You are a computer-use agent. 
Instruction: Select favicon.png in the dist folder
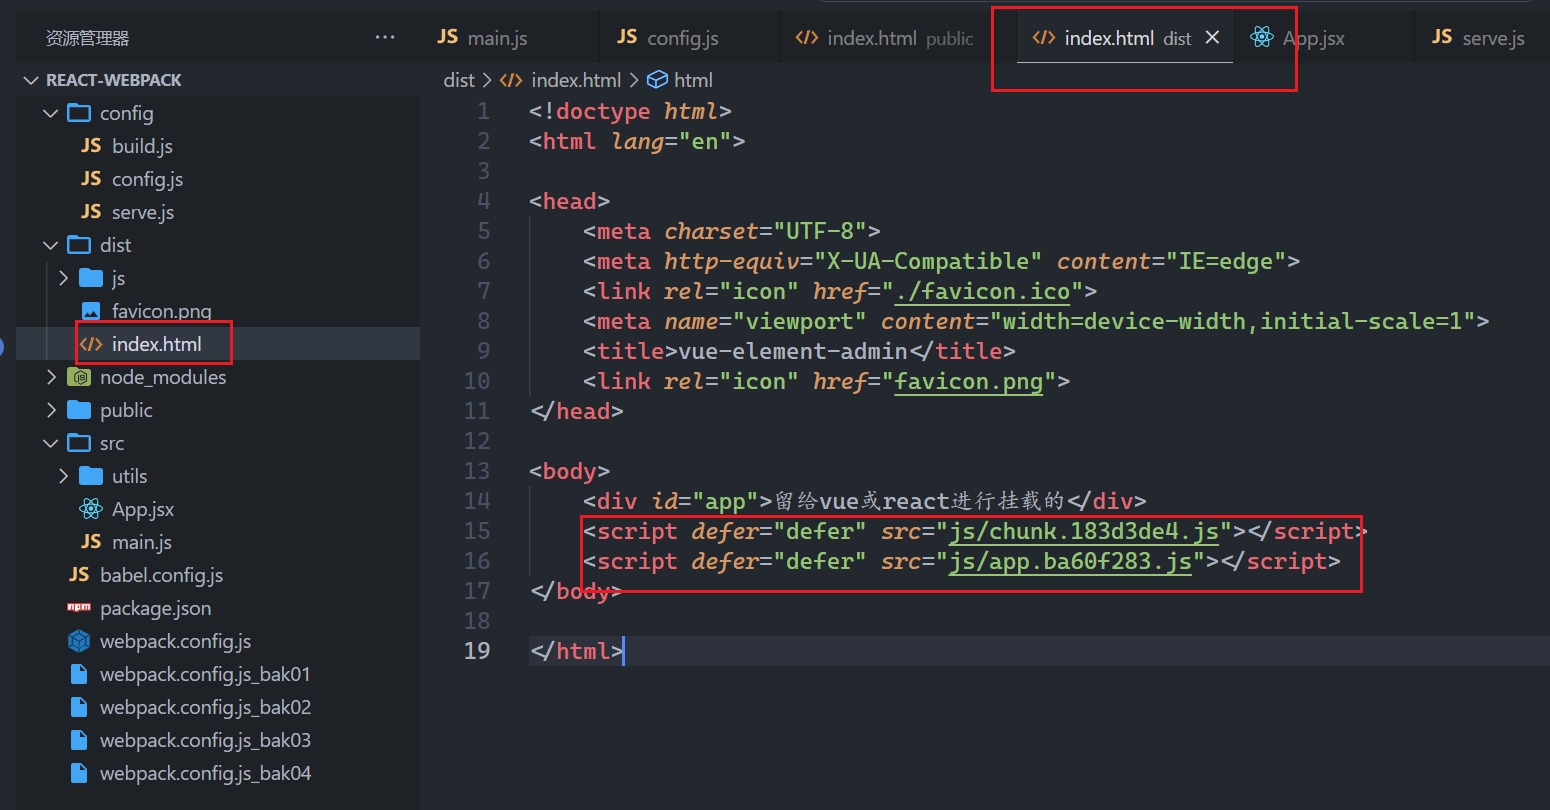[162, 311]
